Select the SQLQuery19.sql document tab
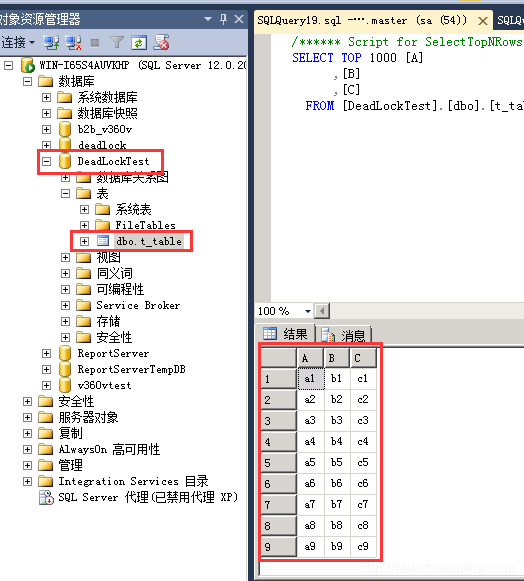 pos(362,20)
